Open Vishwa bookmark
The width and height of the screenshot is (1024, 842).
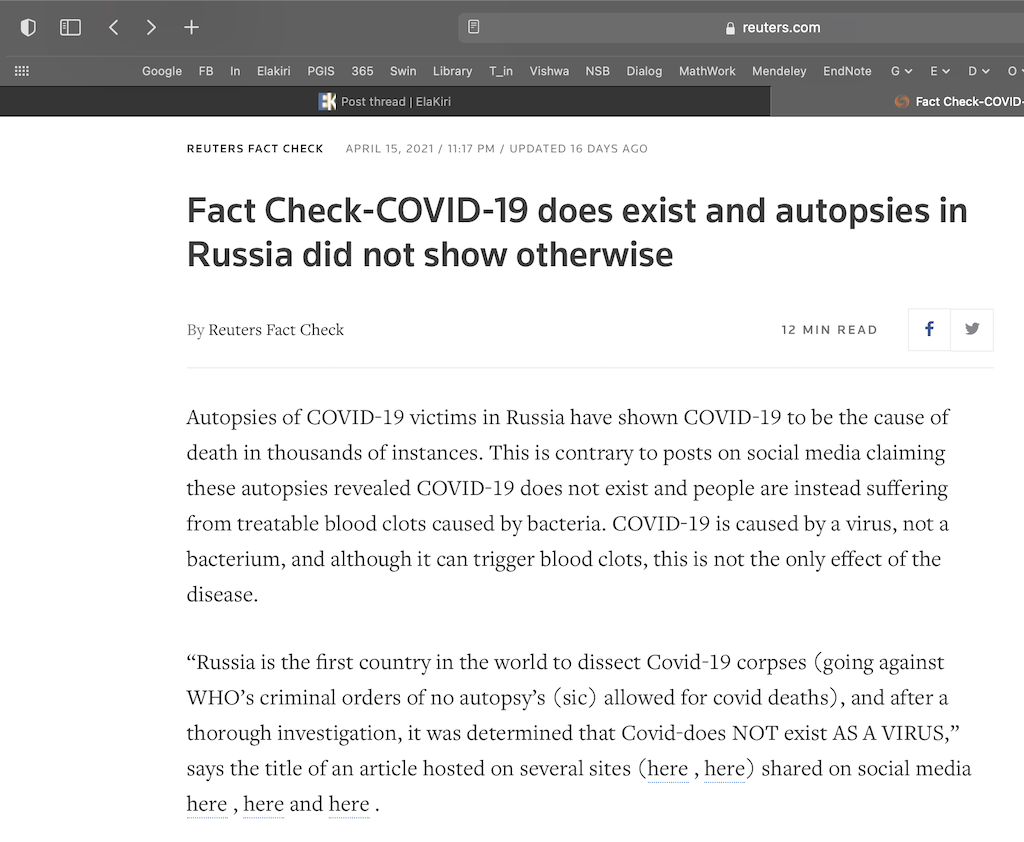tap(549, 71)
